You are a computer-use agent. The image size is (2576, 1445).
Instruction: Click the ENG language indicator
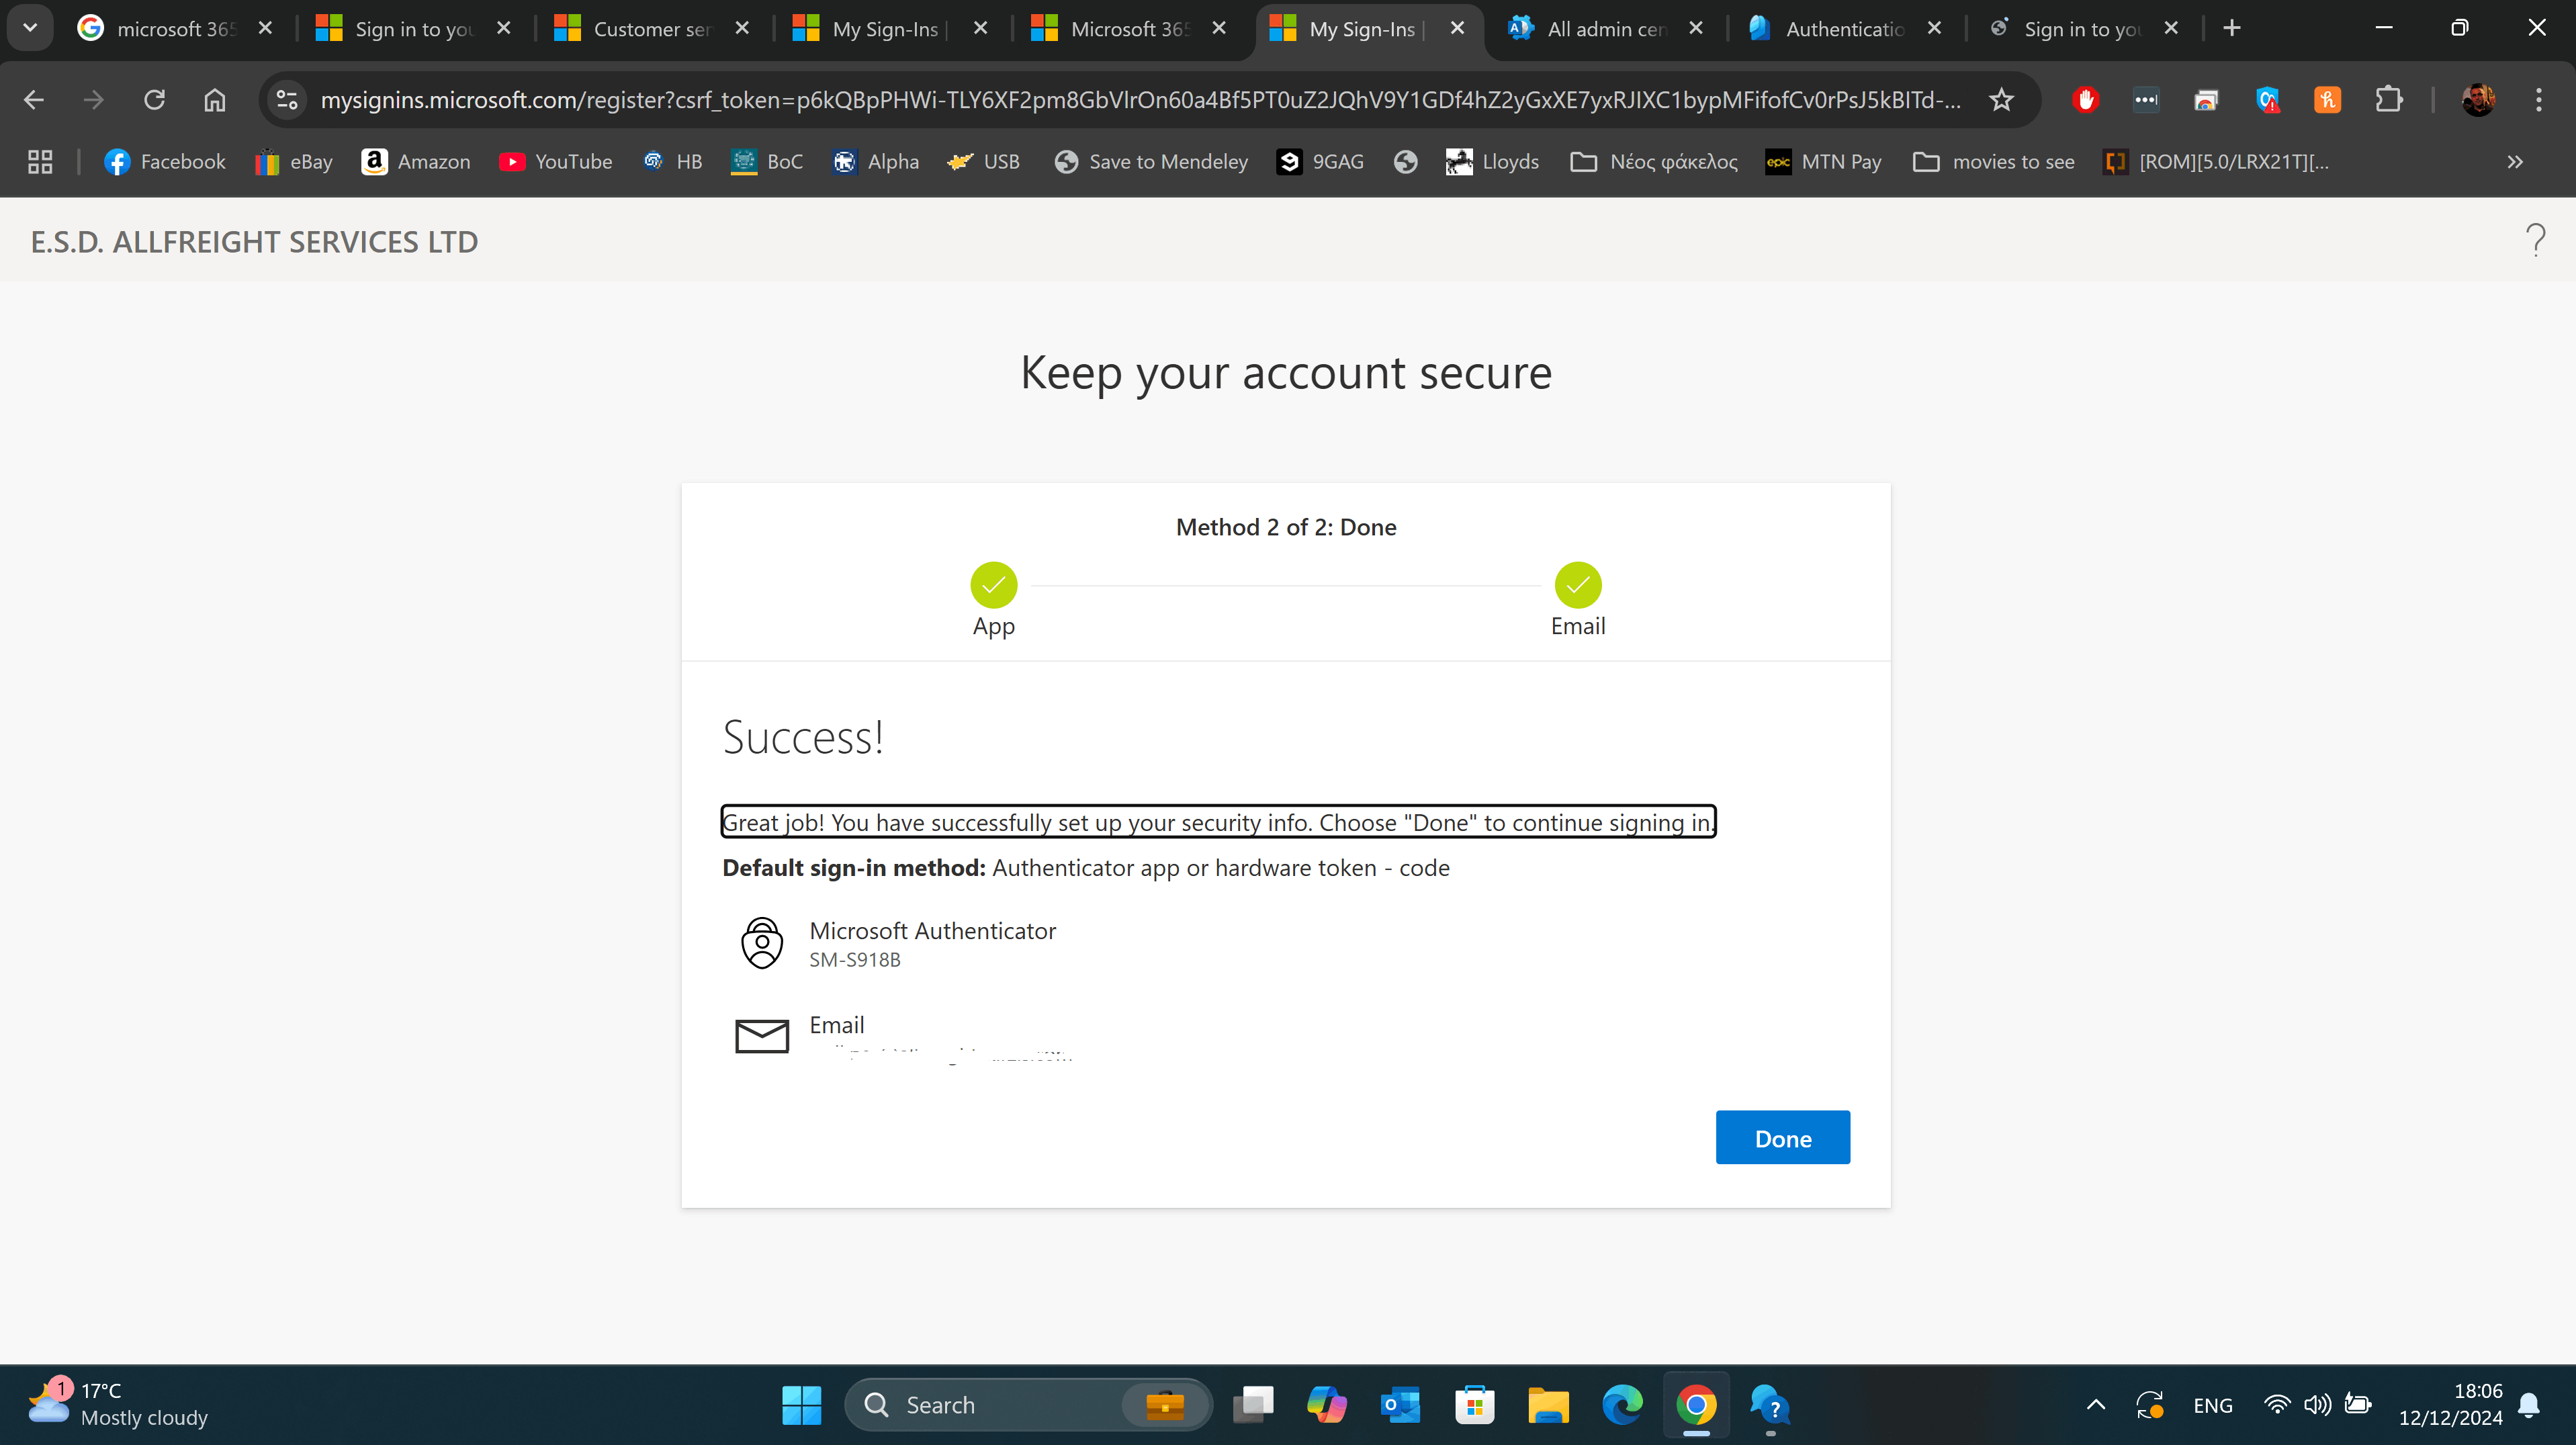click(x=2212, y=1405)
